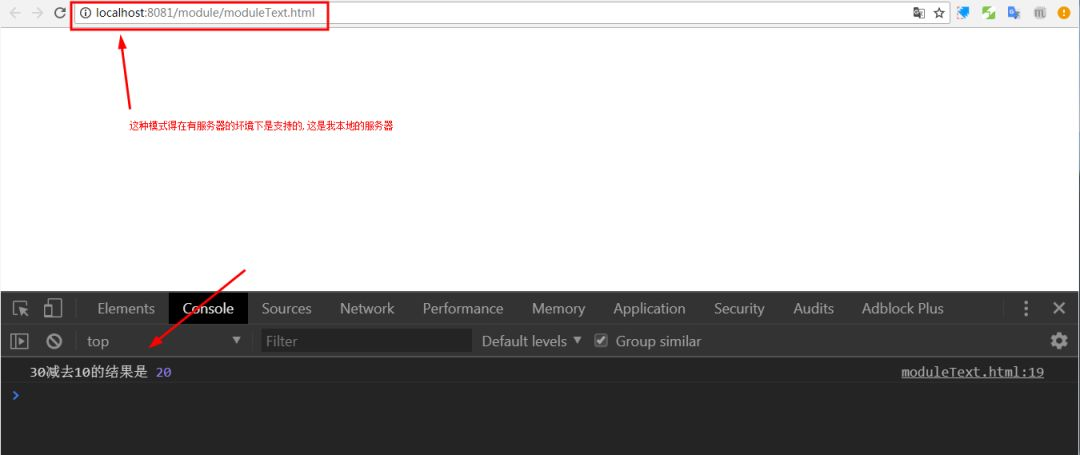Viewport: 1080px width, 455px height.
Task: Bookmark this page with star icon
Action: click(939, 12)
